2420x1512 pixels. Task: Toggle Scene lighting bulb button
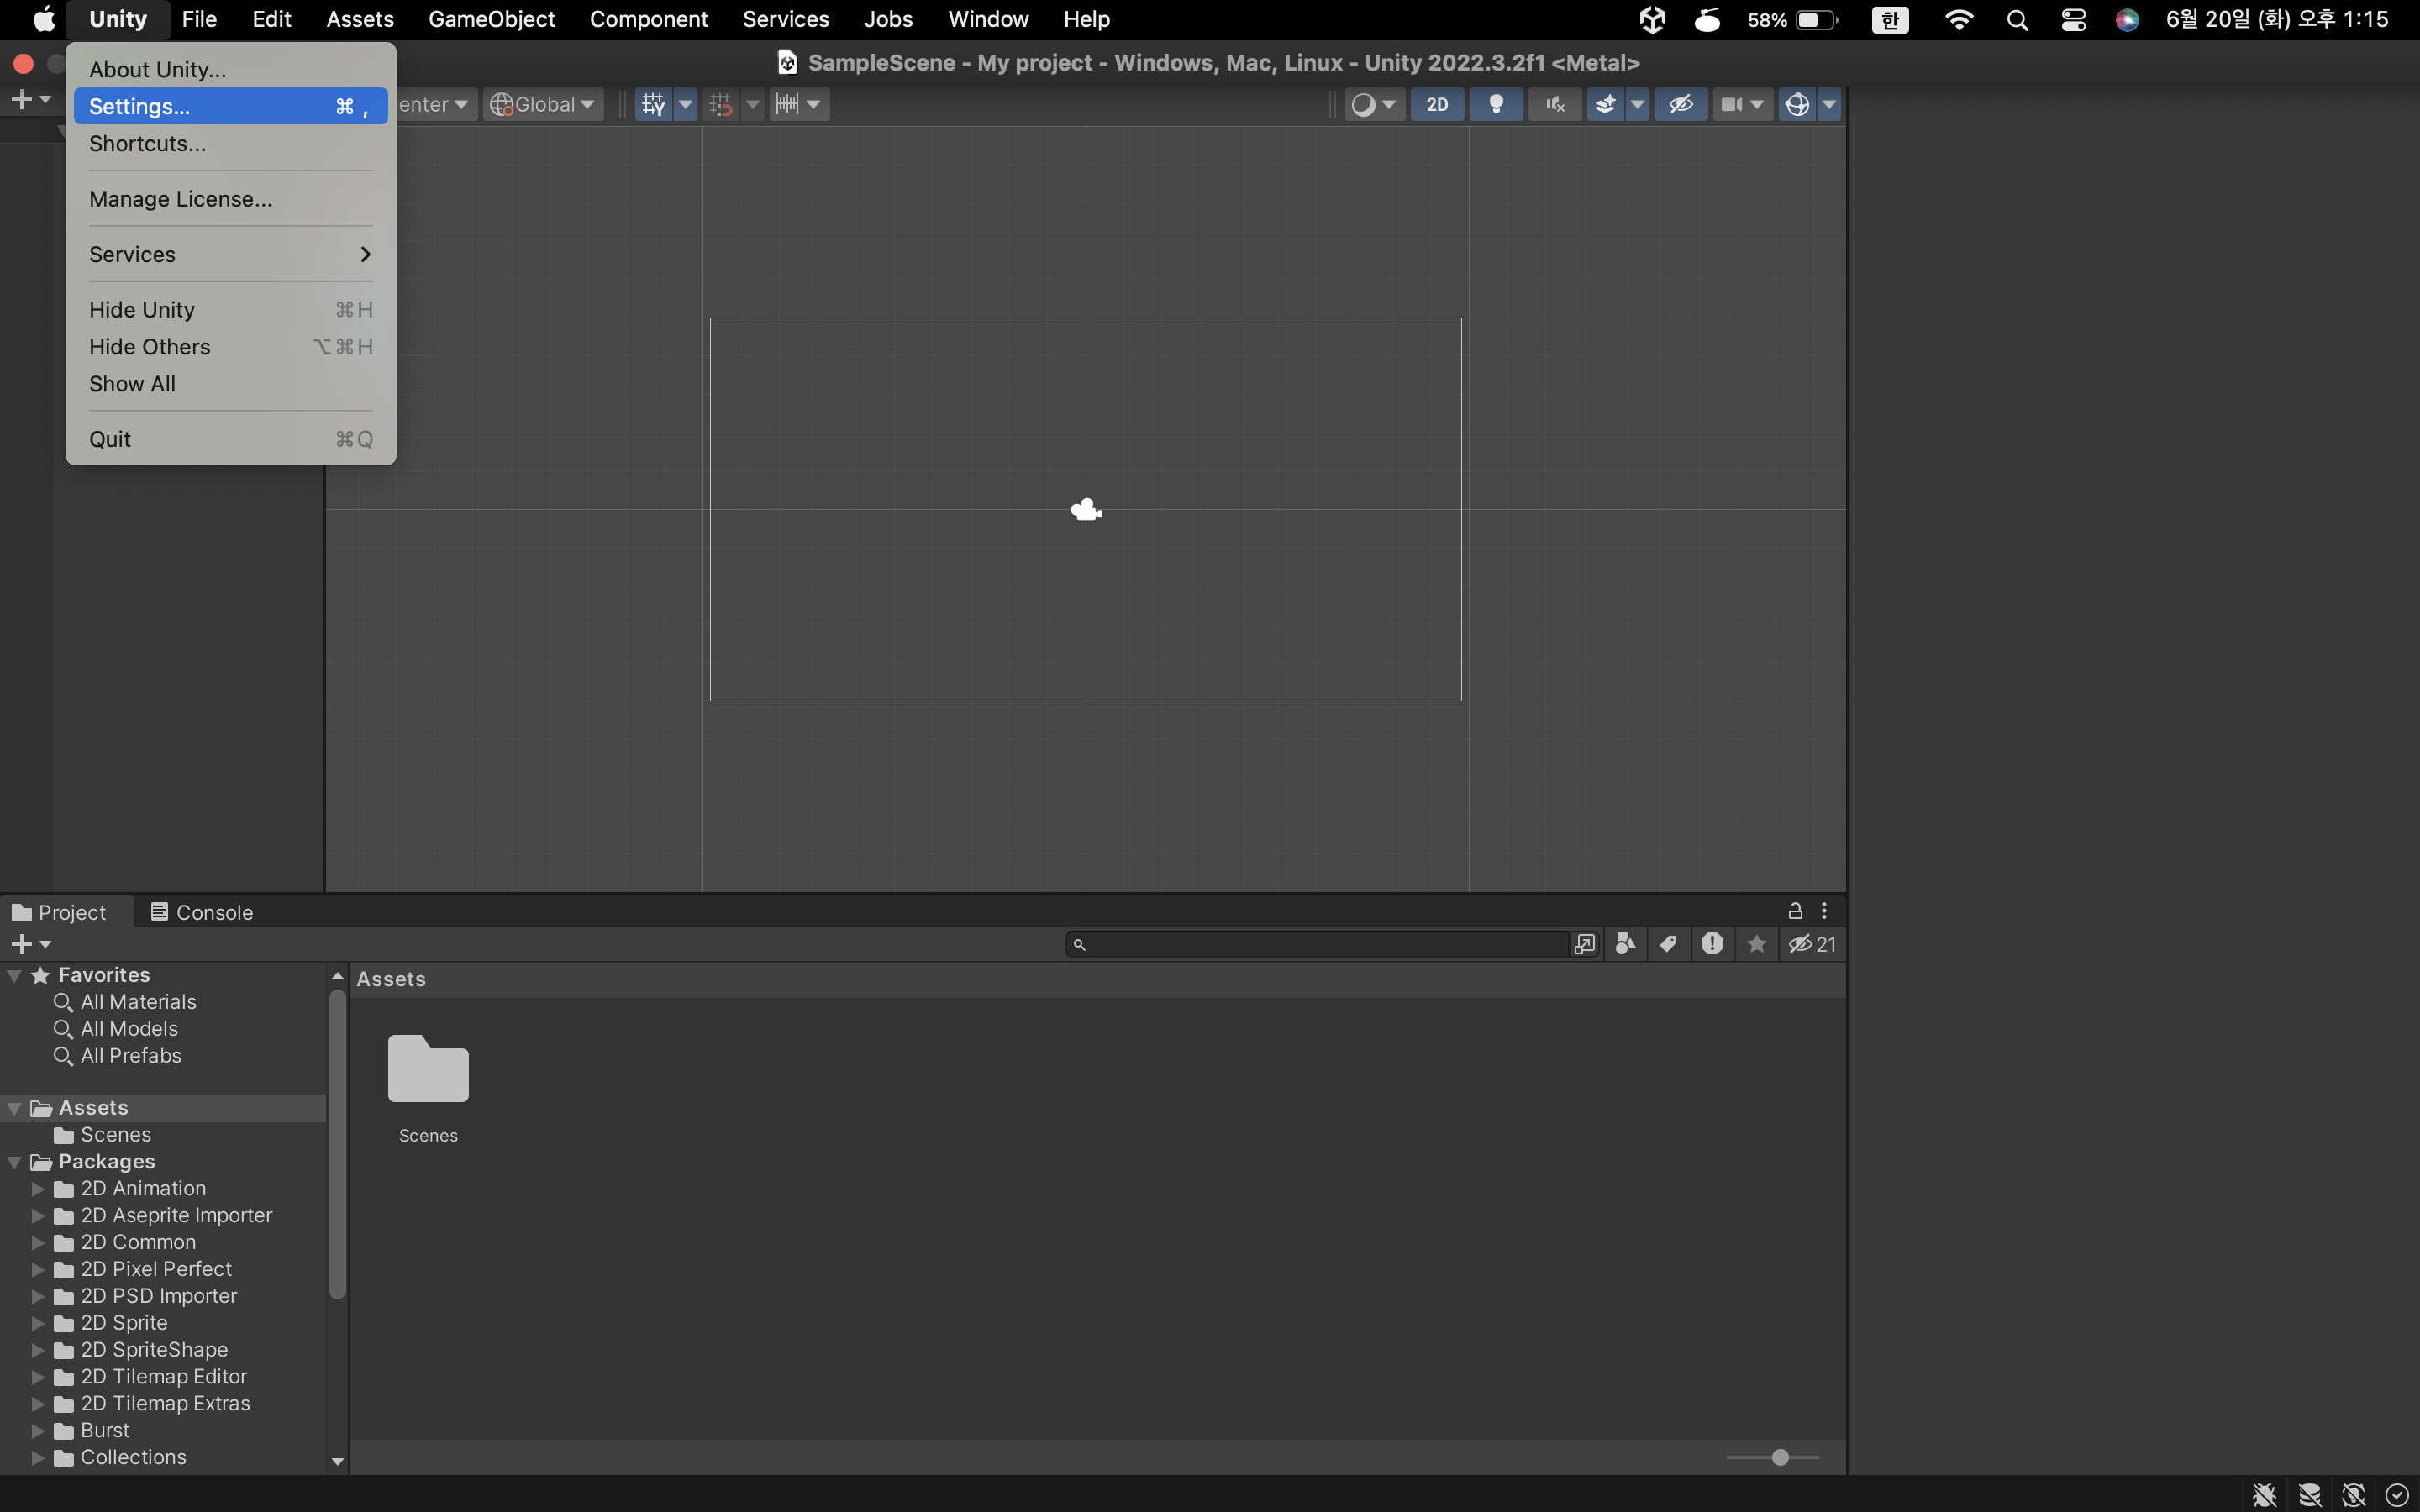(x=1496, y=104)
